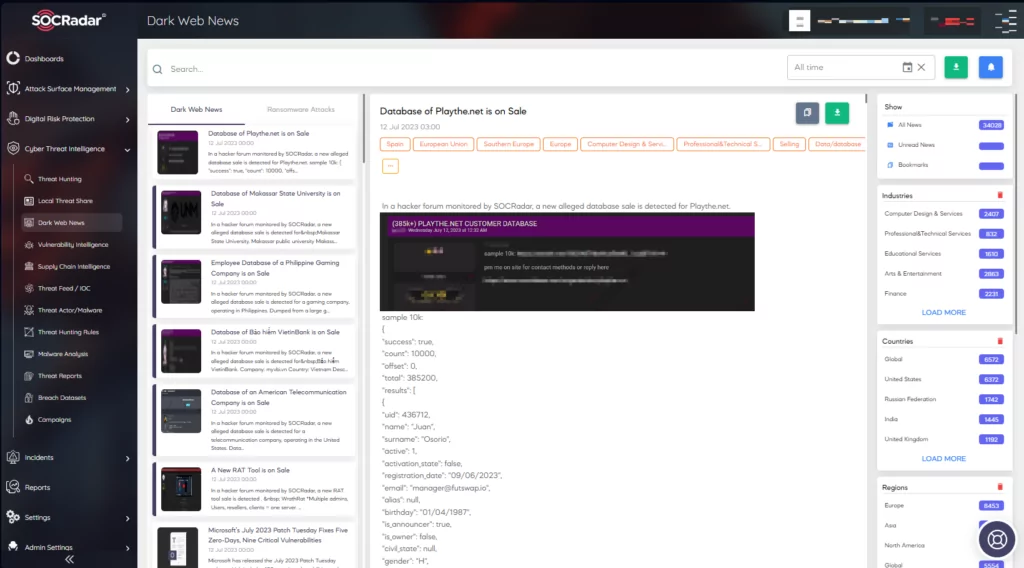Open Threat Hunting Rules item

pos(68,332)
